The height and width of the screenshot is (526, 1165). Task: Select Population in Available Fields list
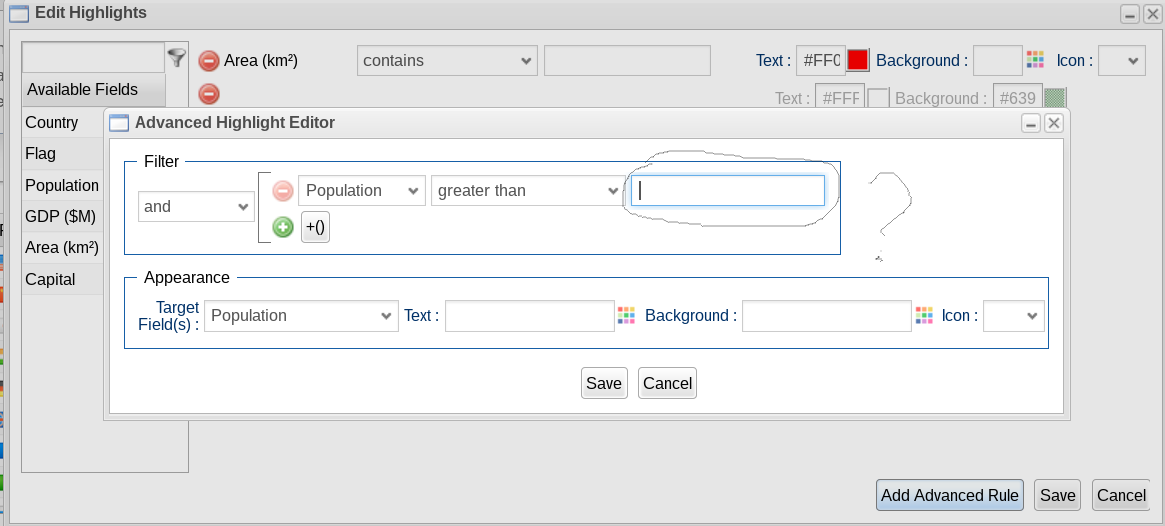coord(63,185)
